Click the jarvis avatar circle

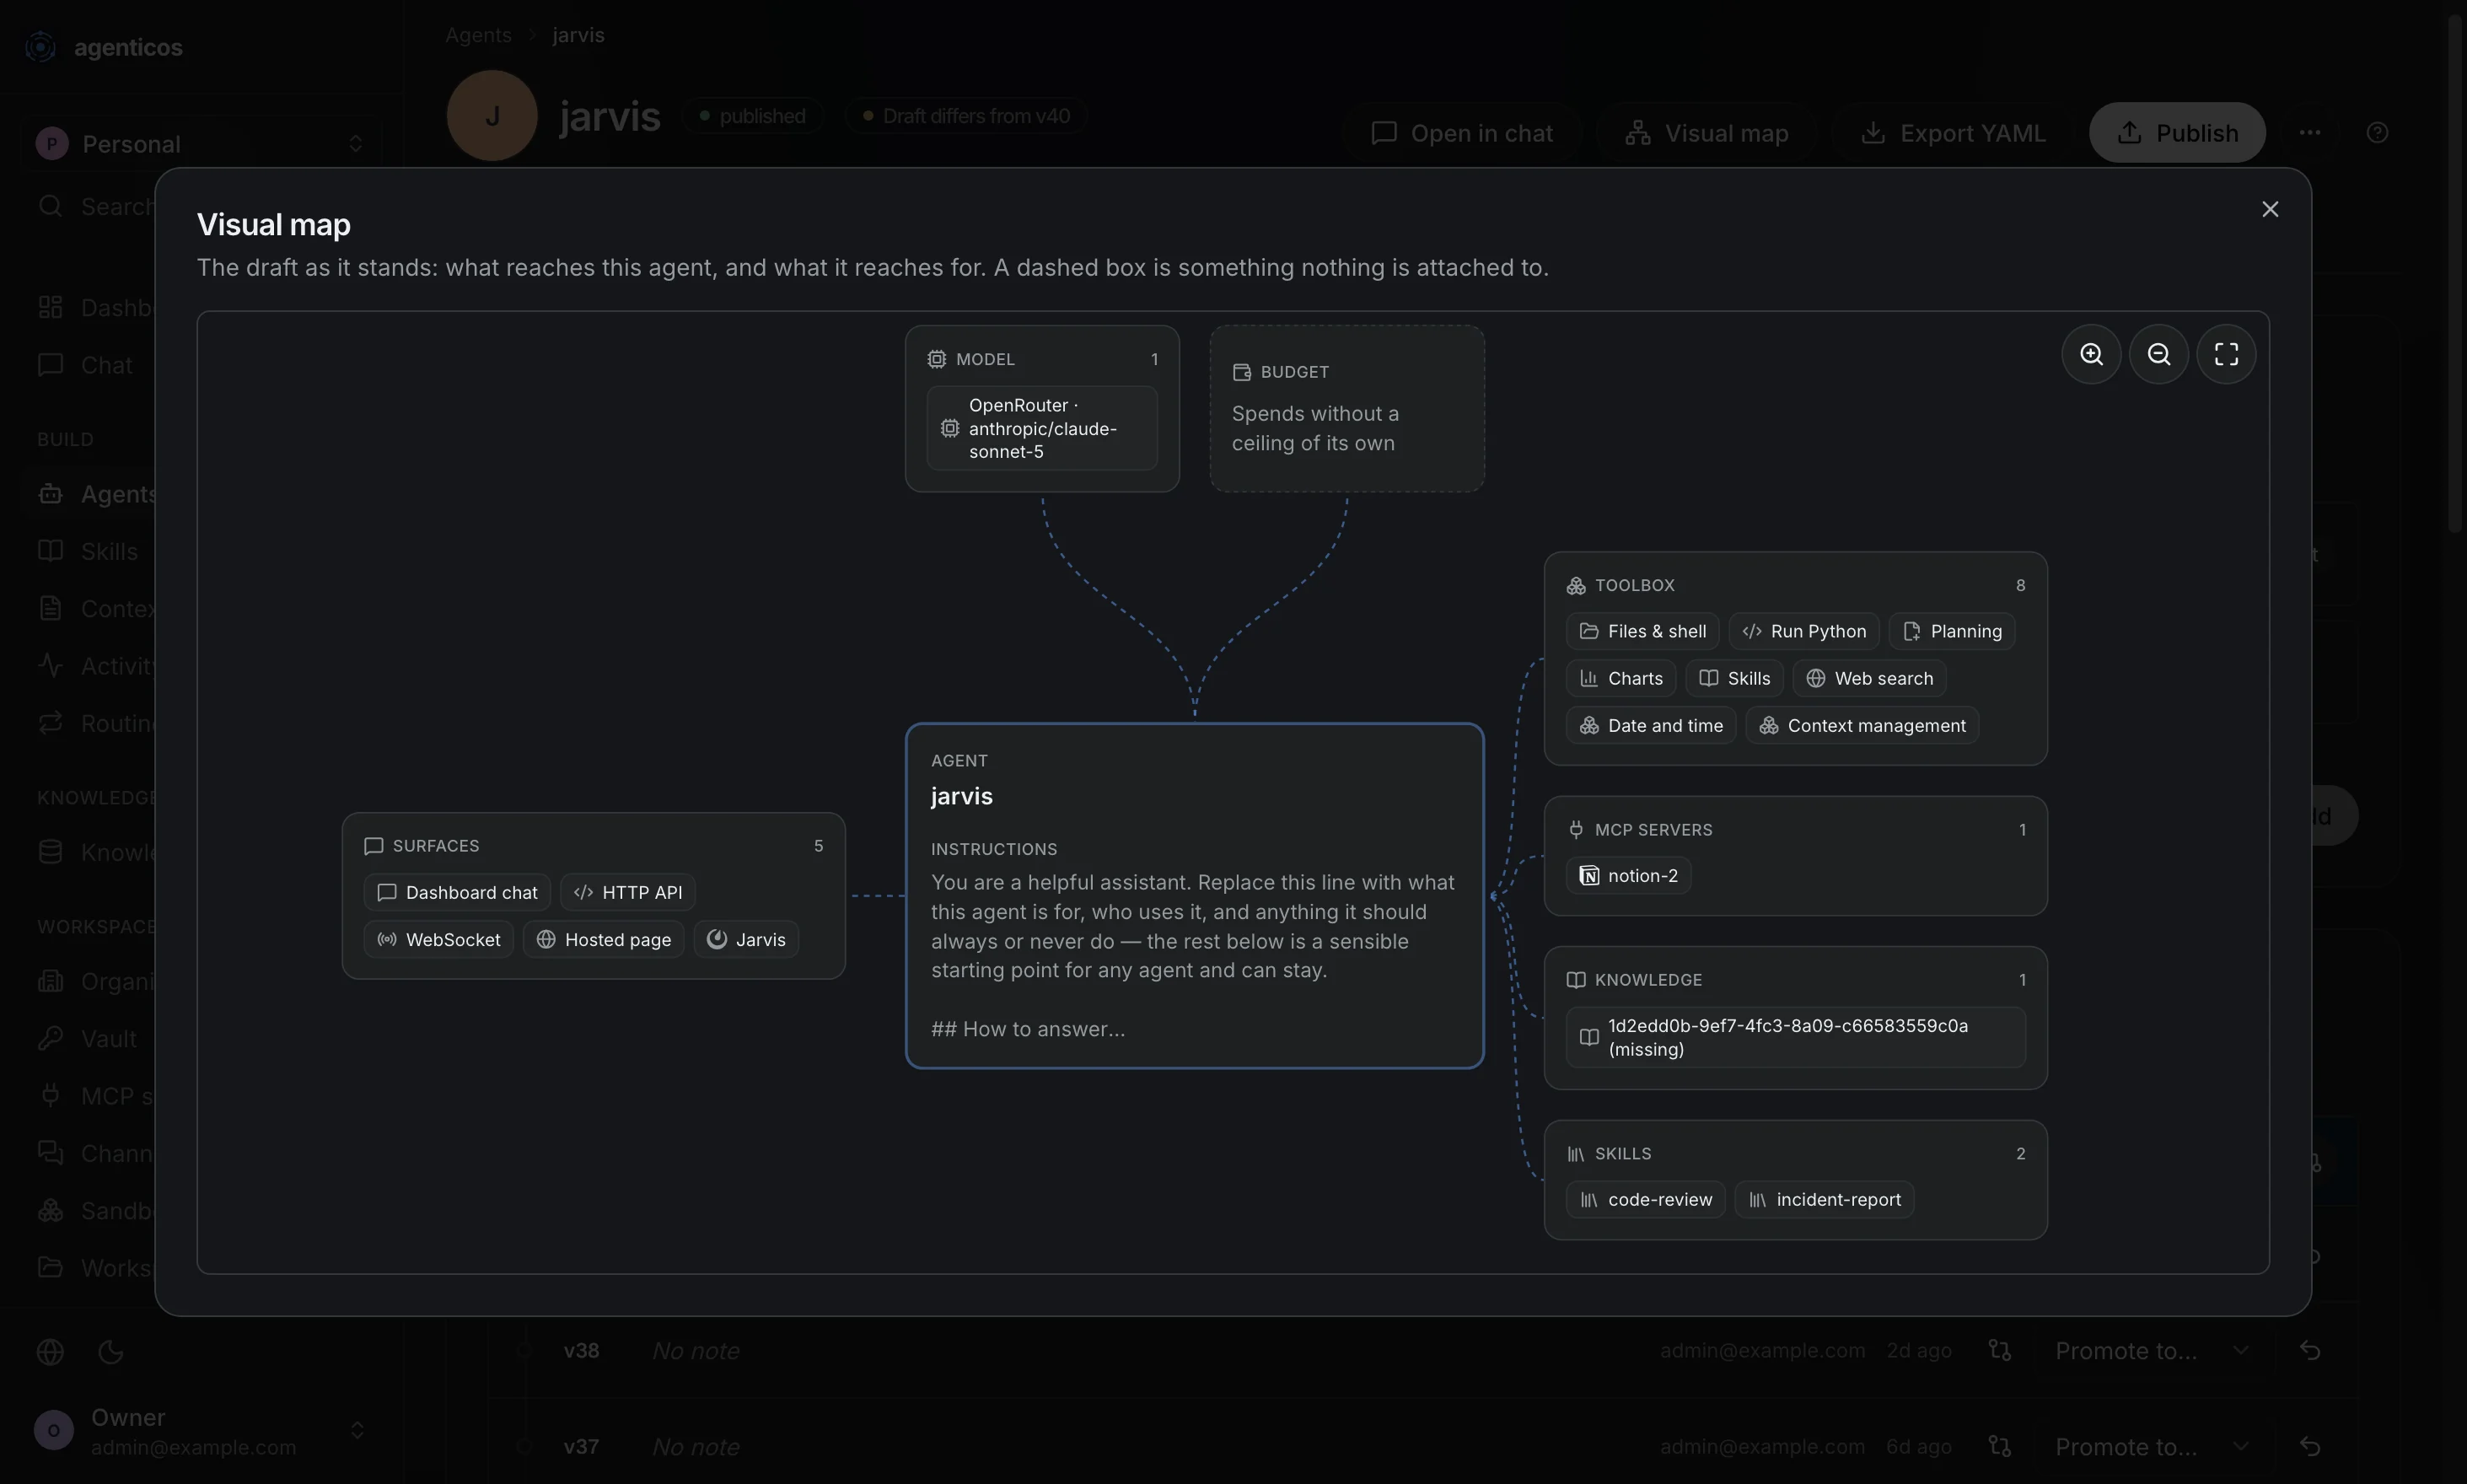click(x=492, y=115)
